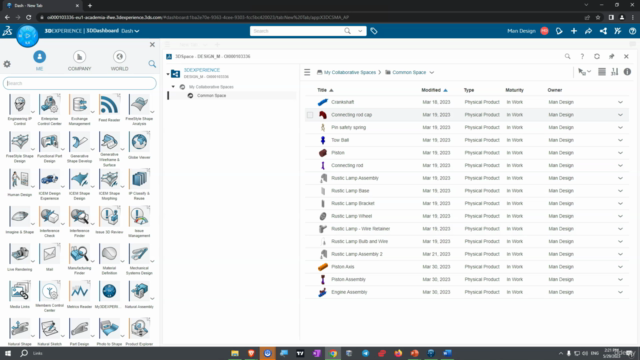This screenshot has height=360, width=640.
Task: Sort the list by Title header
Action: pos(322,90)
